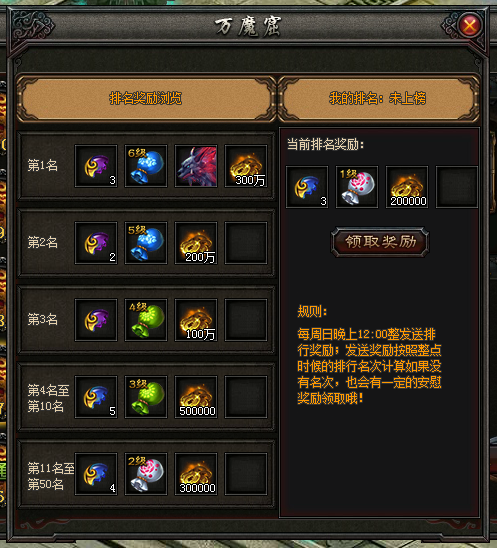The width and height of the screenshot is (497, 548).
Task: Select the 6级 blue pouch reward icon
Action: 146,166
